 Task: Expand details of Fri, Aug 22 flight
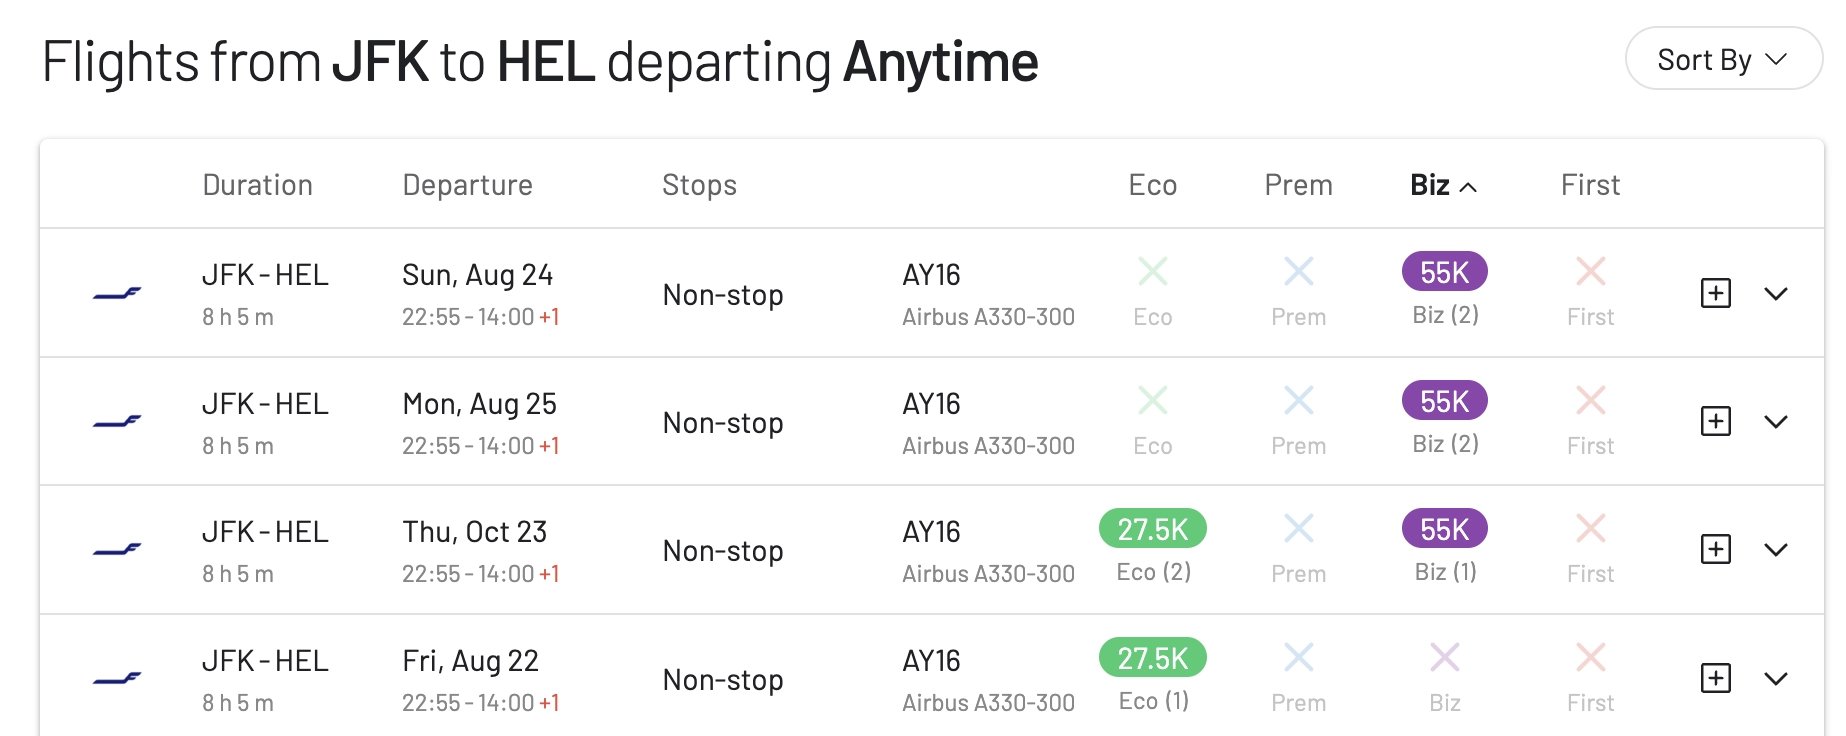1775,678
